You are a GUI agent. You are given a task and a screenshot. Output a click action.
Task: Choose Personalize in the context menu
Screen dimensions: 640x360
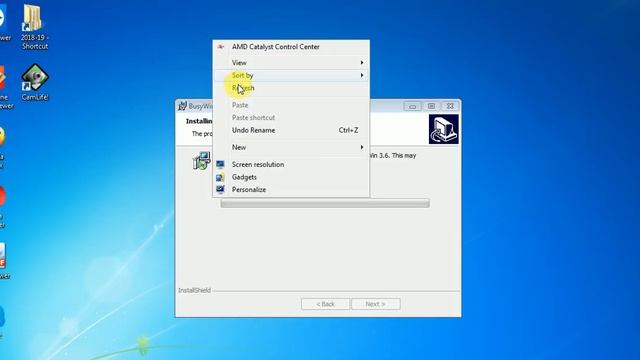291,190
